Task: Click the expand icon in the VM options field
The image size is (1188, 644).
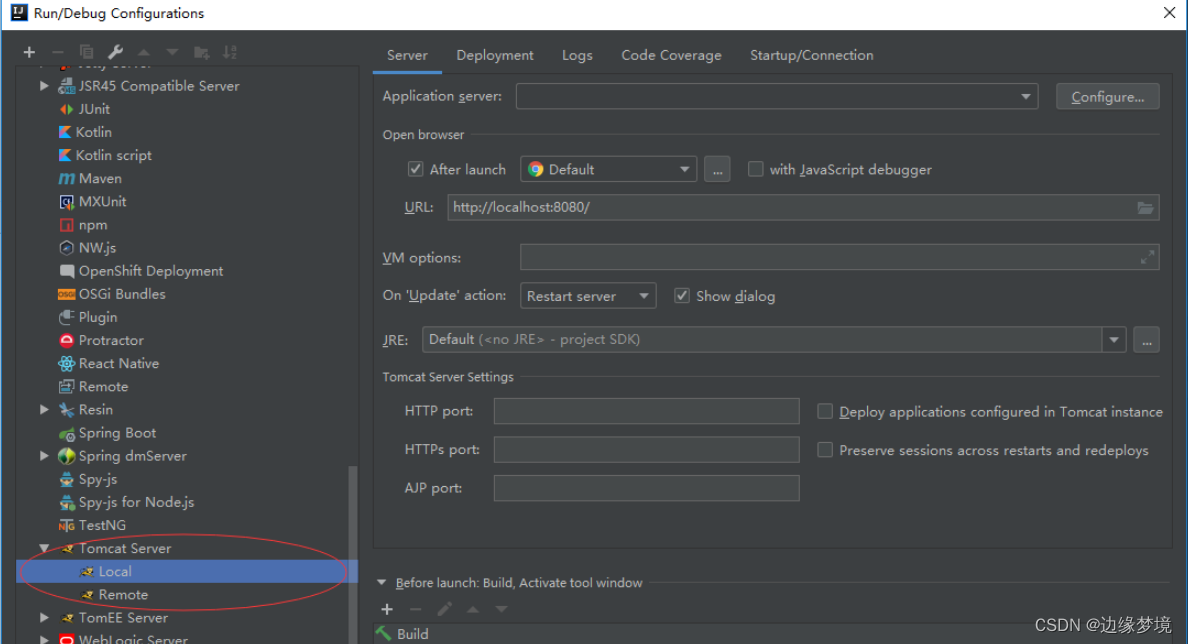Action: 1148,258
